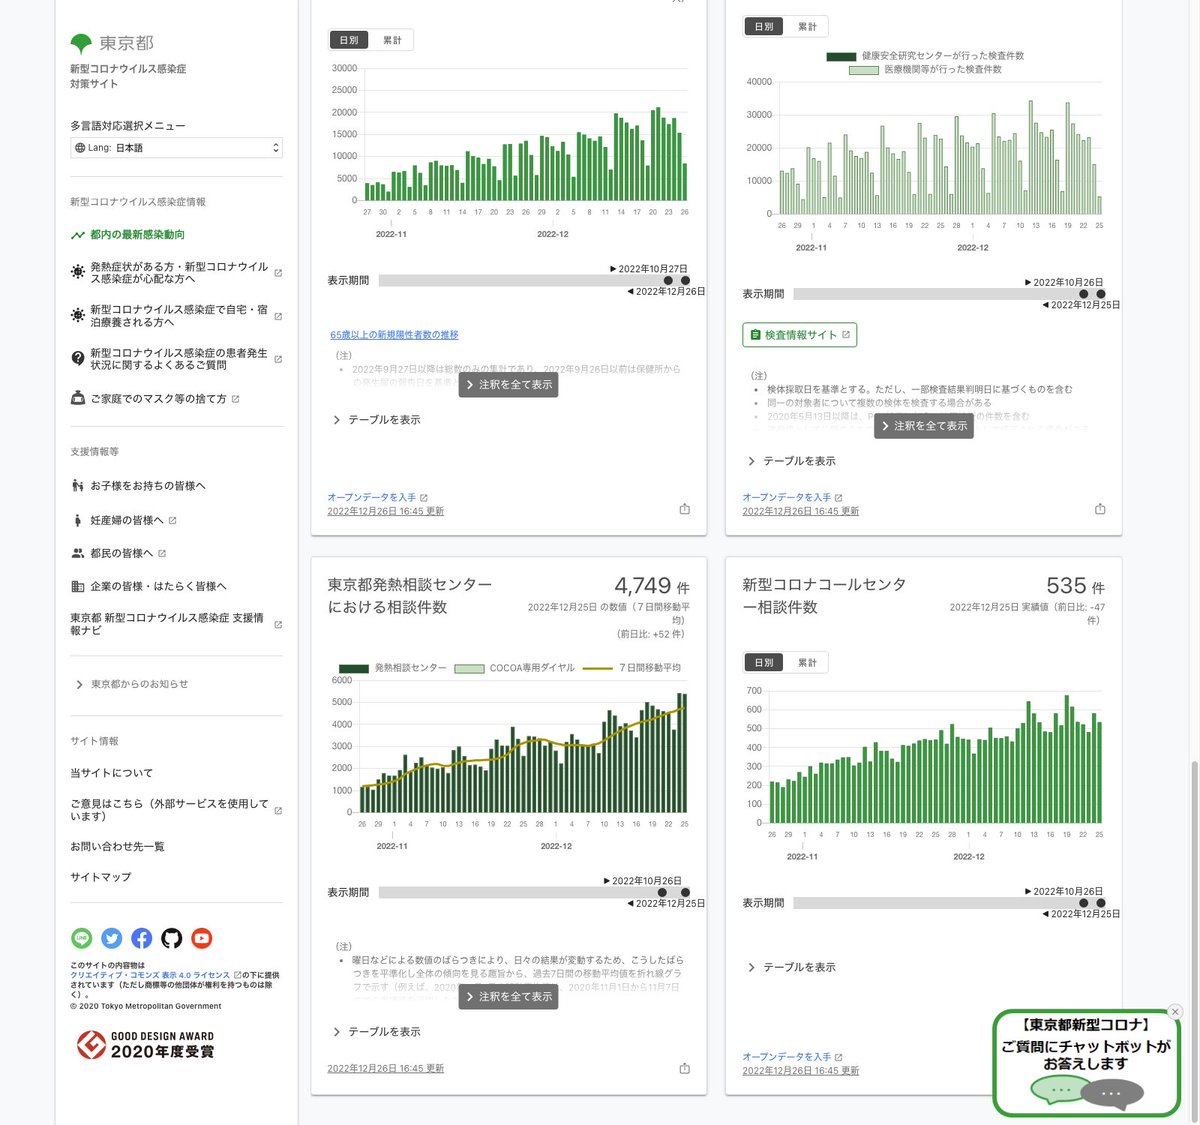
Task: Open the LINE social media icon
Action: (81, 938)
